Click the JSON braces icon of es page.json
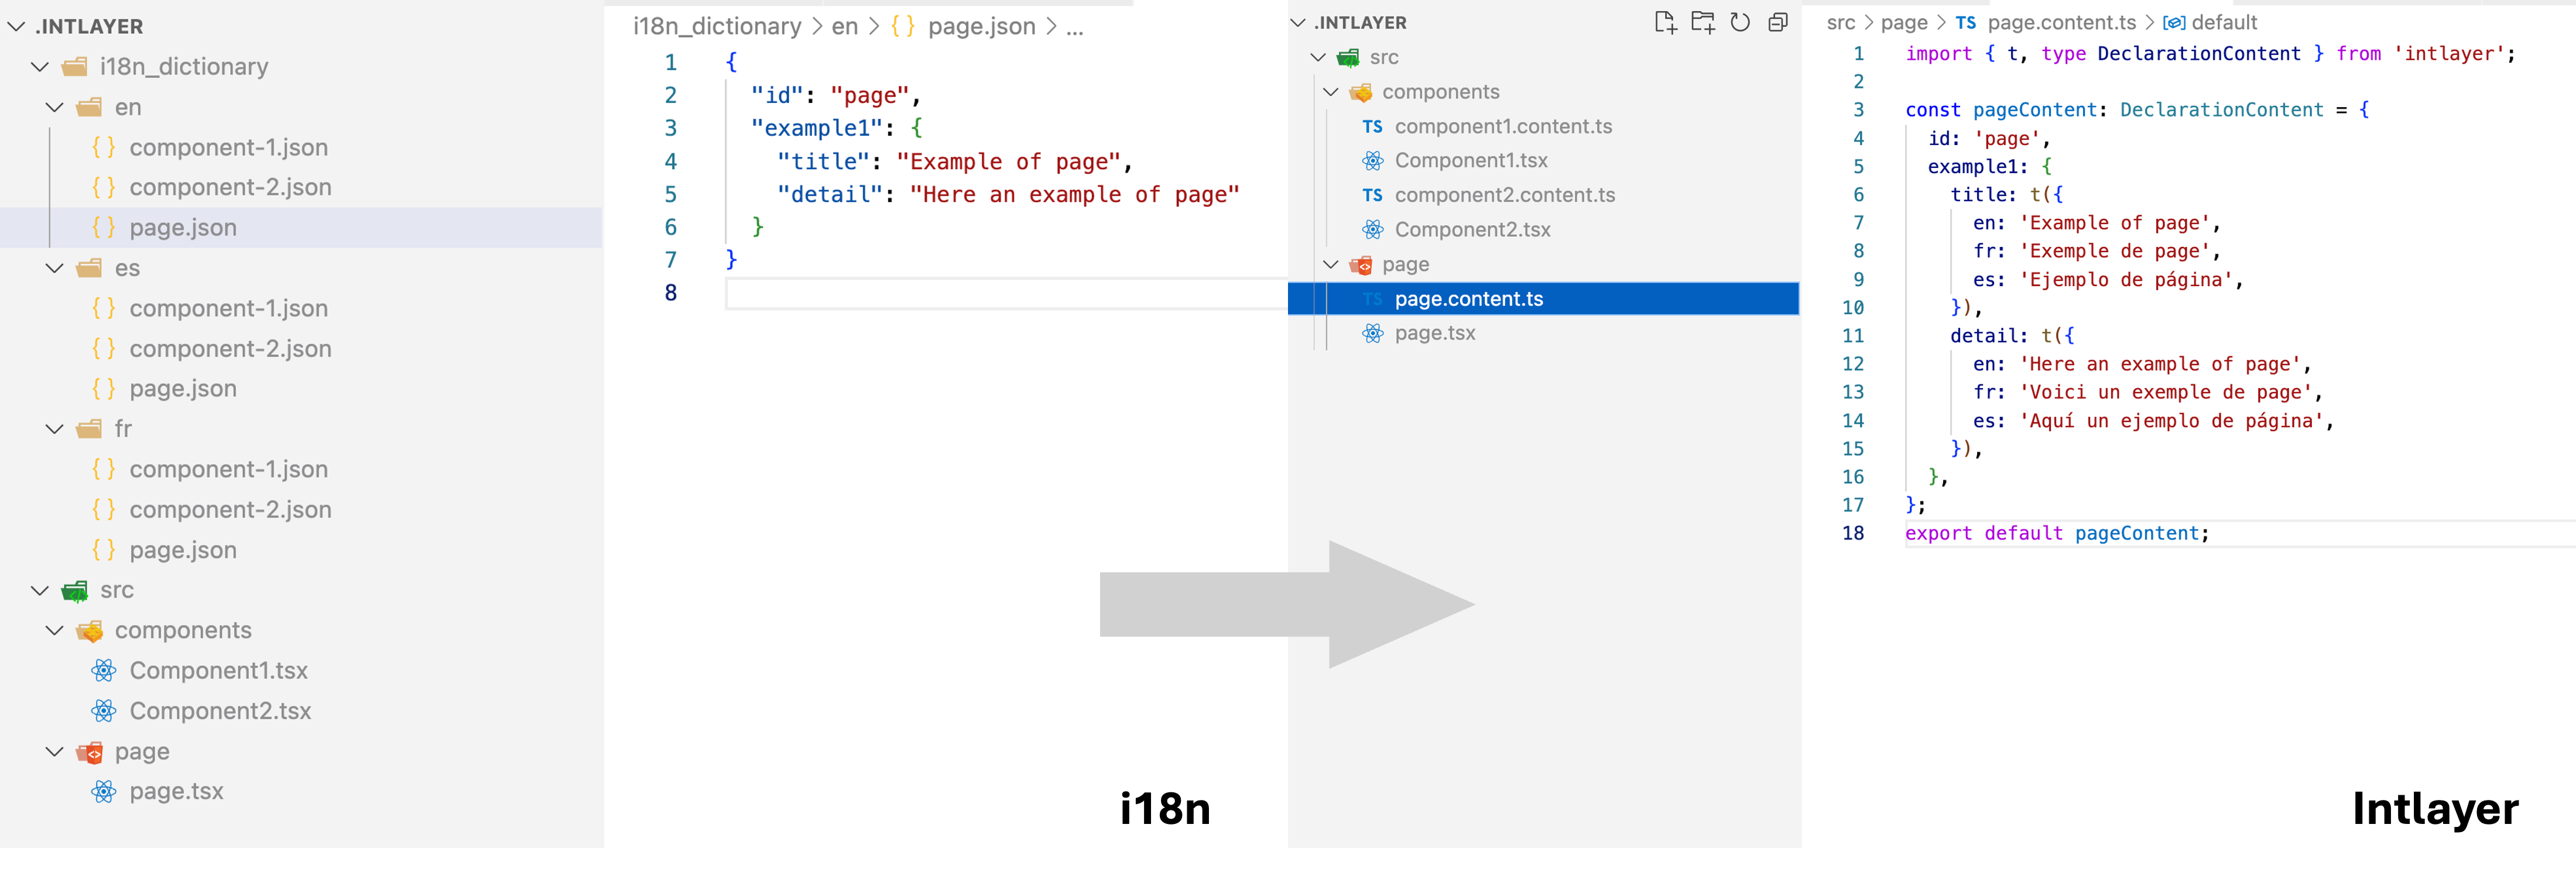 click(104, 389)
